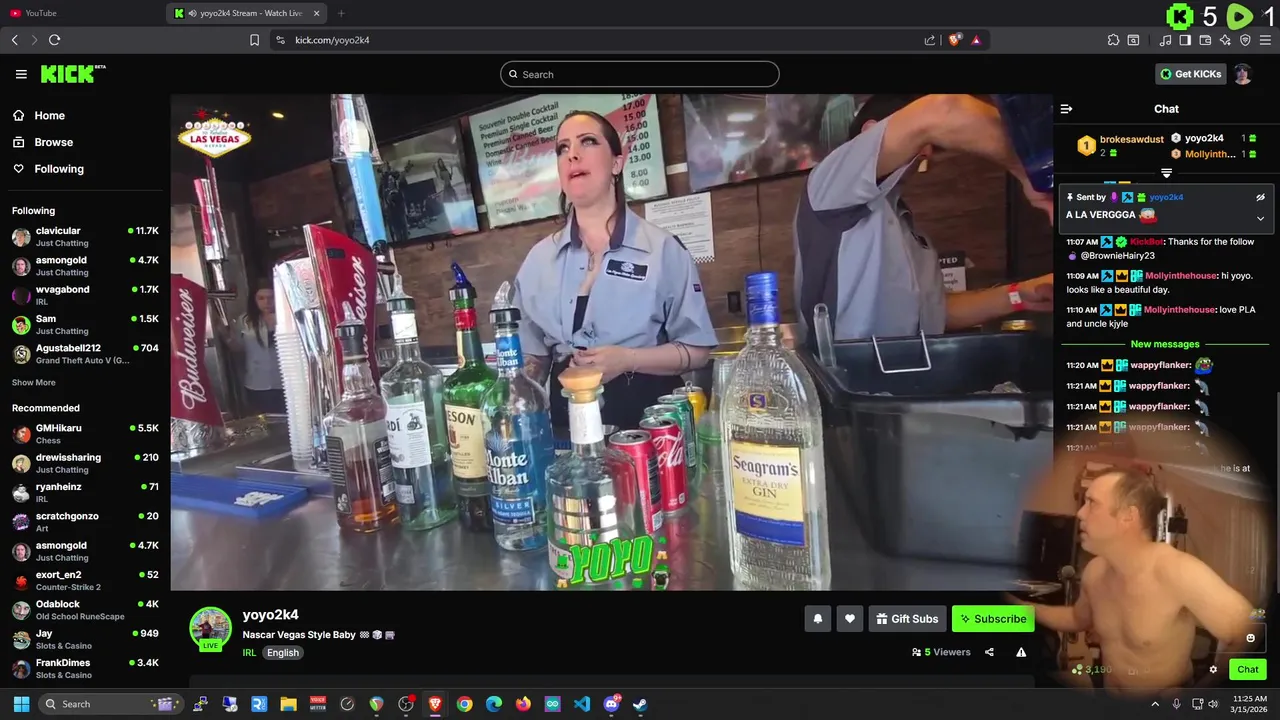Open user profile avatar menu
The height and width of the screenshot is (720, 1280).
click(x=1243, y=74)
